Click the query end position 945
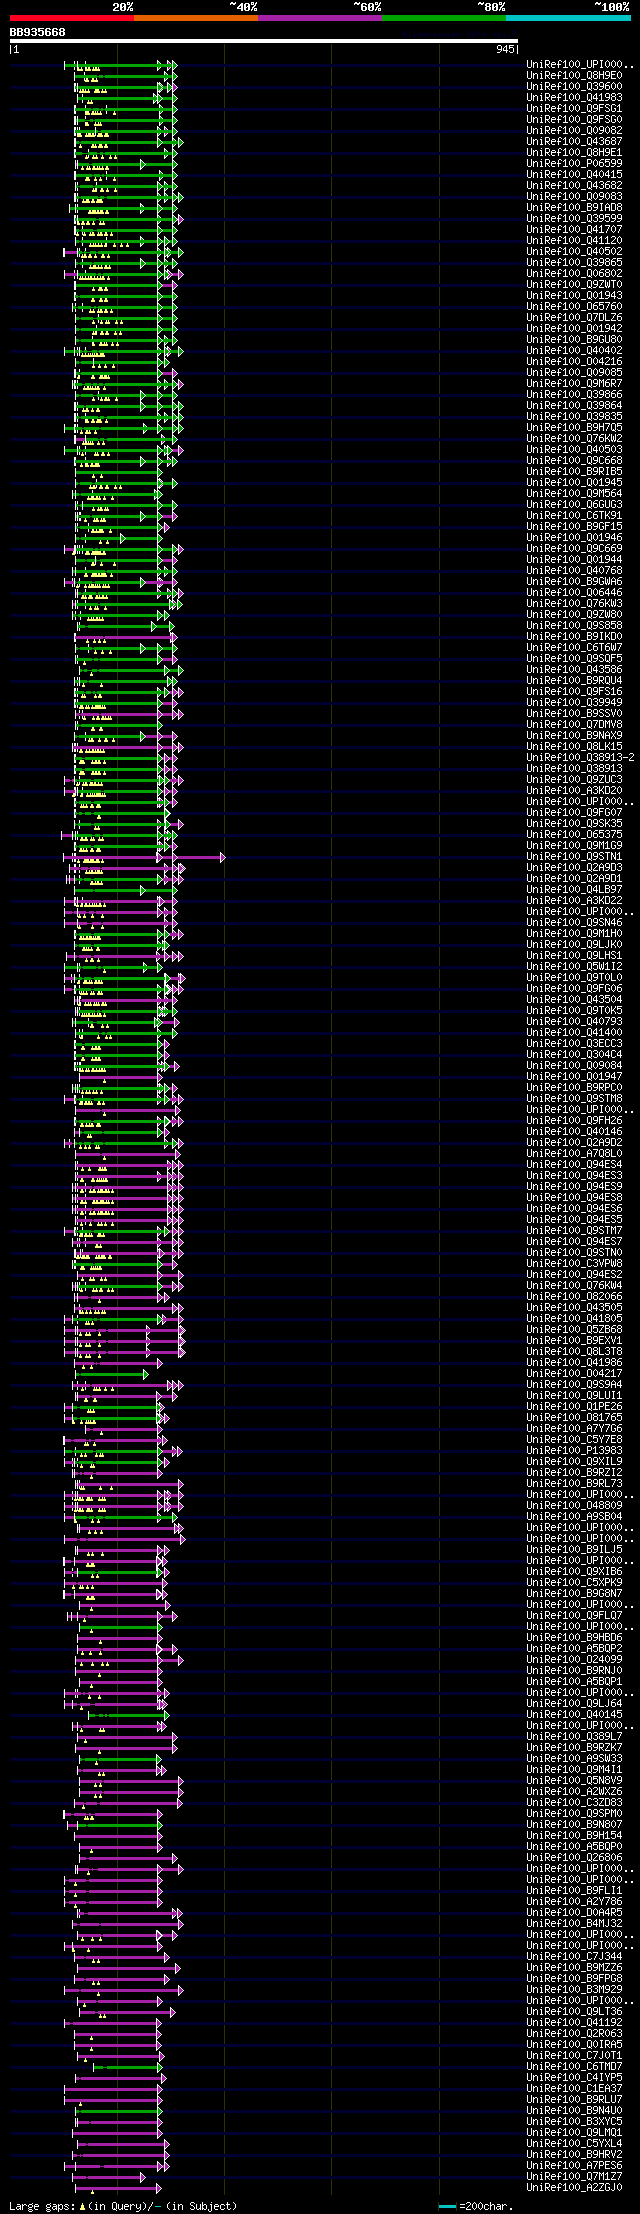The width and height of the screenshot is (640, 2214). tap(505, 49)
